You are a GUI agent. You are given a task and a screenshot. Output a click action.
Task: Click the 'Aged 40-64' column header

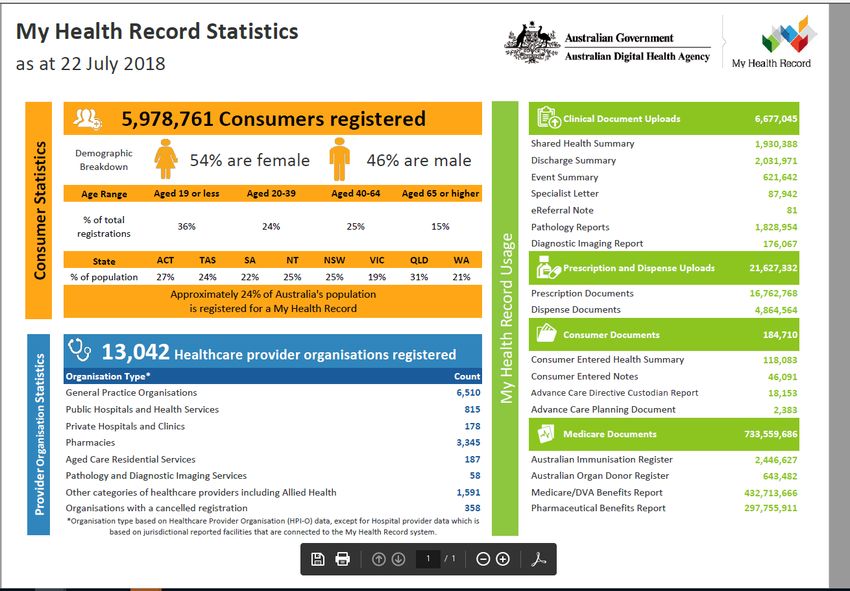(x=356, y=194)
